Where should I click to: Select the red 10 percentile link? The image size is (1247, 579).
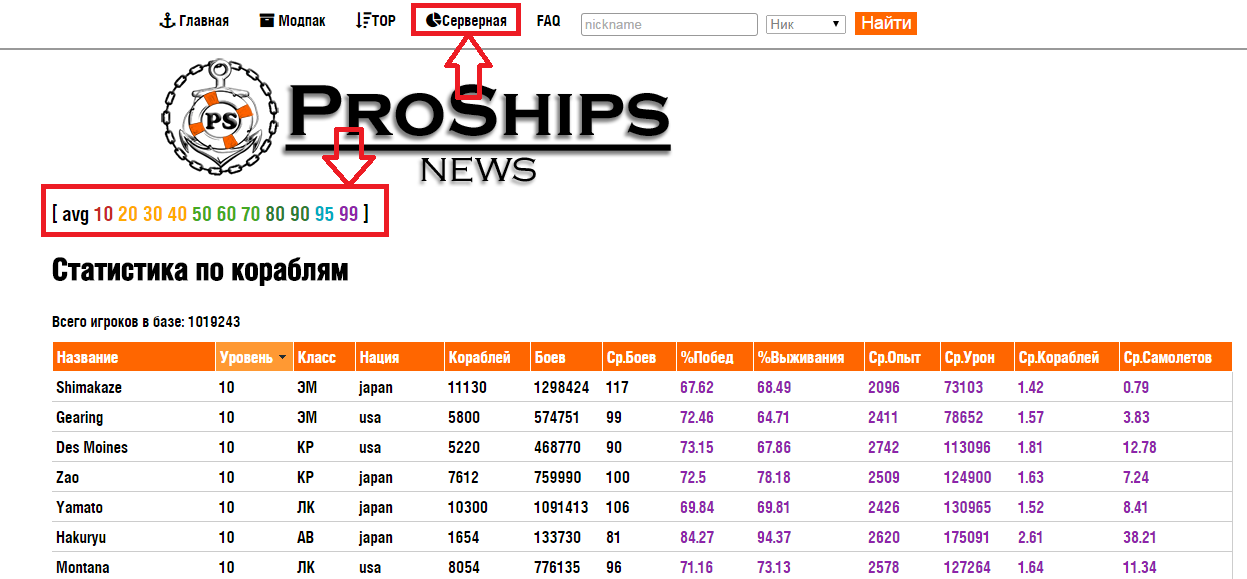click(x=103, y=213)
